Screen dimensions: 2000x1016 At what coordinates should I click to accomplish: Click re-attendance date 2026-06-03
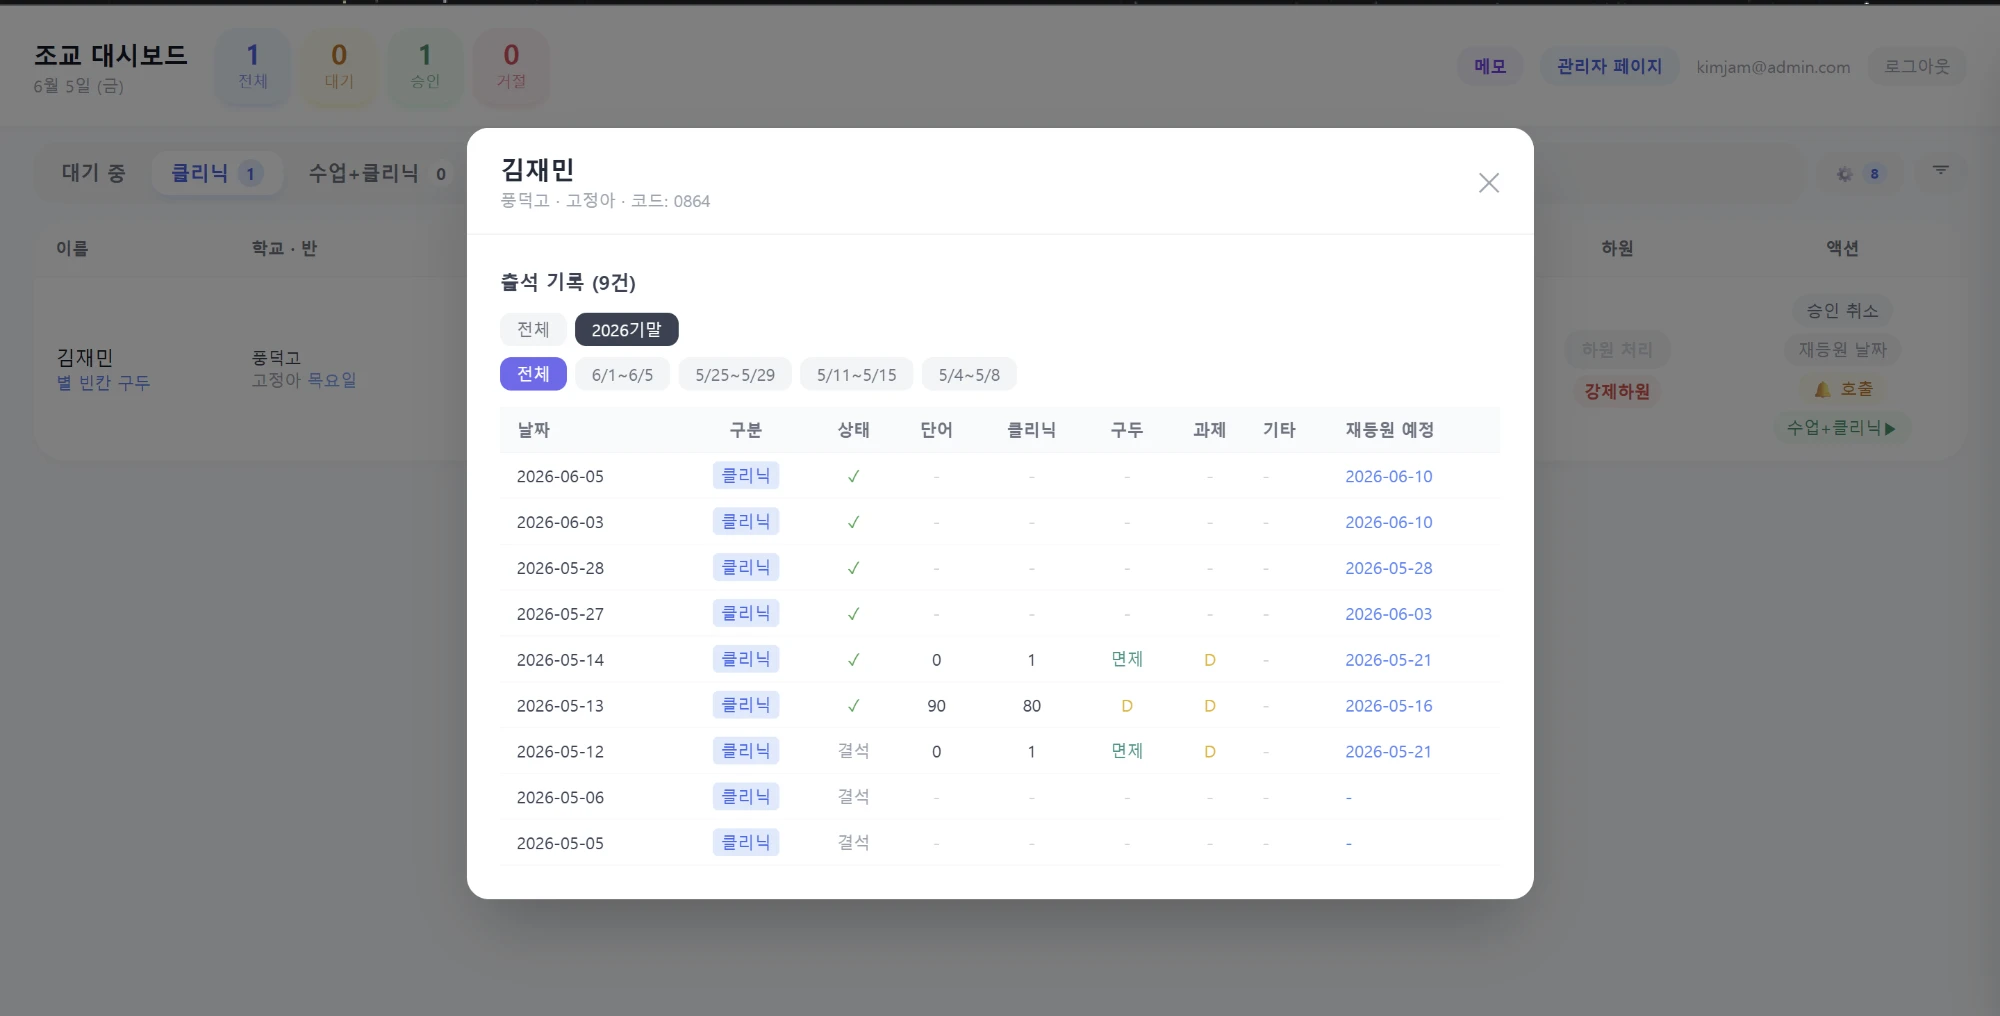coord(1388,614)
